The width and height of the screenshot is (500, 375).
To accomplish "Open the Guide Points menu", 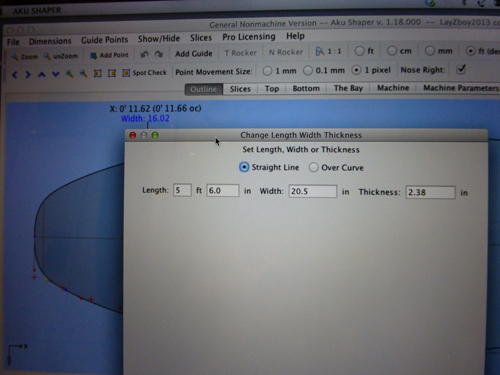I will pyautogui.click(x=105, y=40).
